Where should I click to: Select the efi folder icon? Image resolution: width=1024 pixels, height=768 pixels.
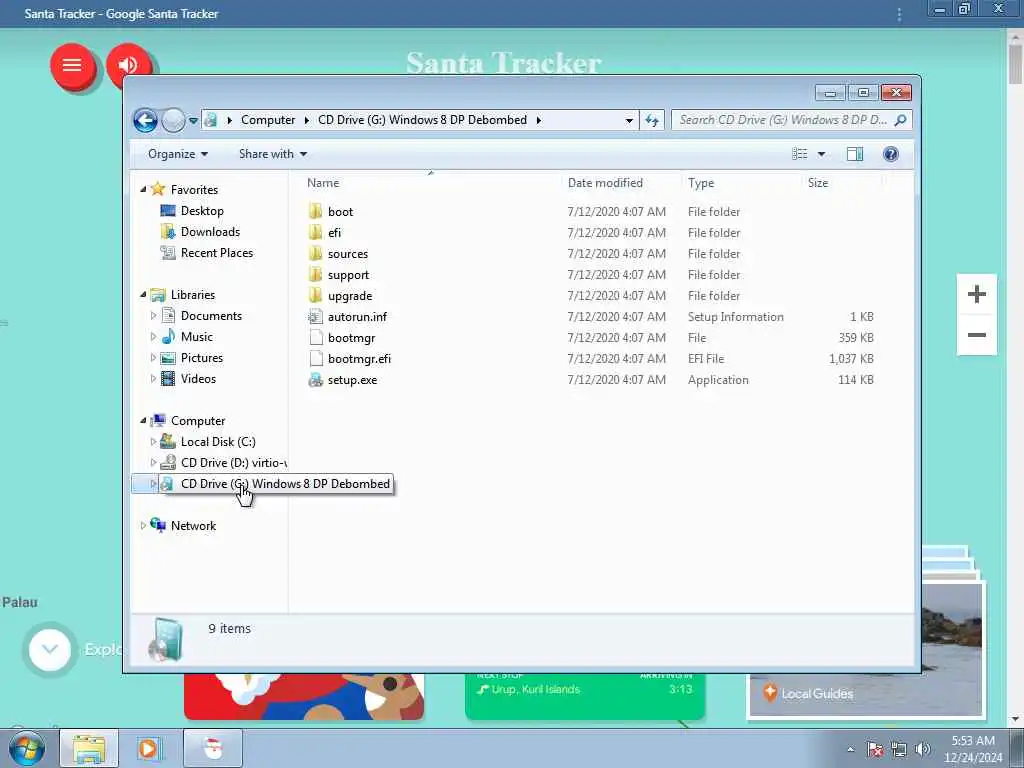[x=315, y=232]
